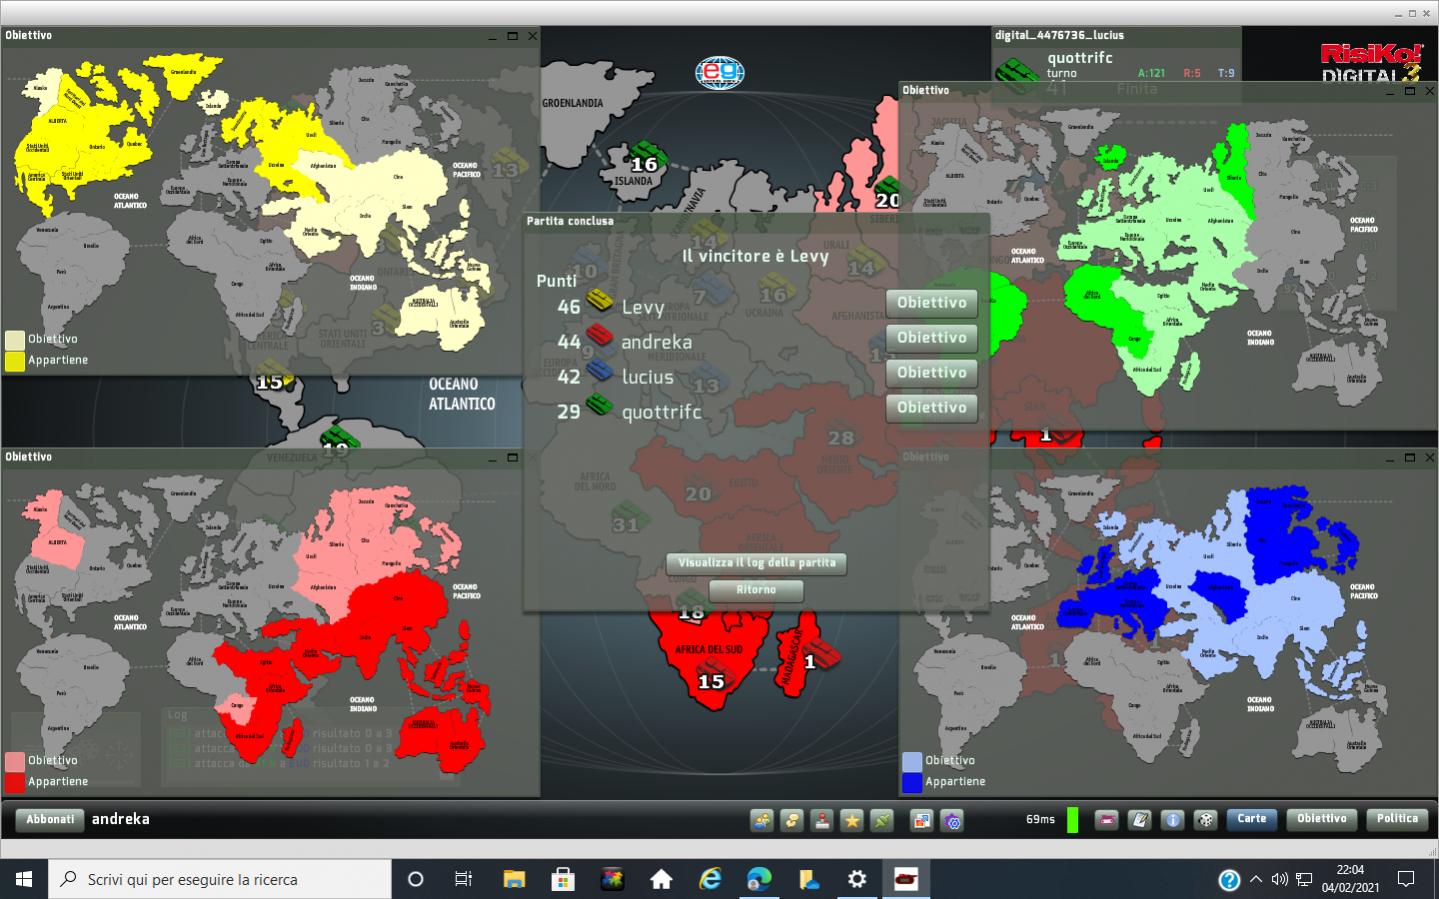
Task: Click Levy's yellow tank icon
Action: 600,300
